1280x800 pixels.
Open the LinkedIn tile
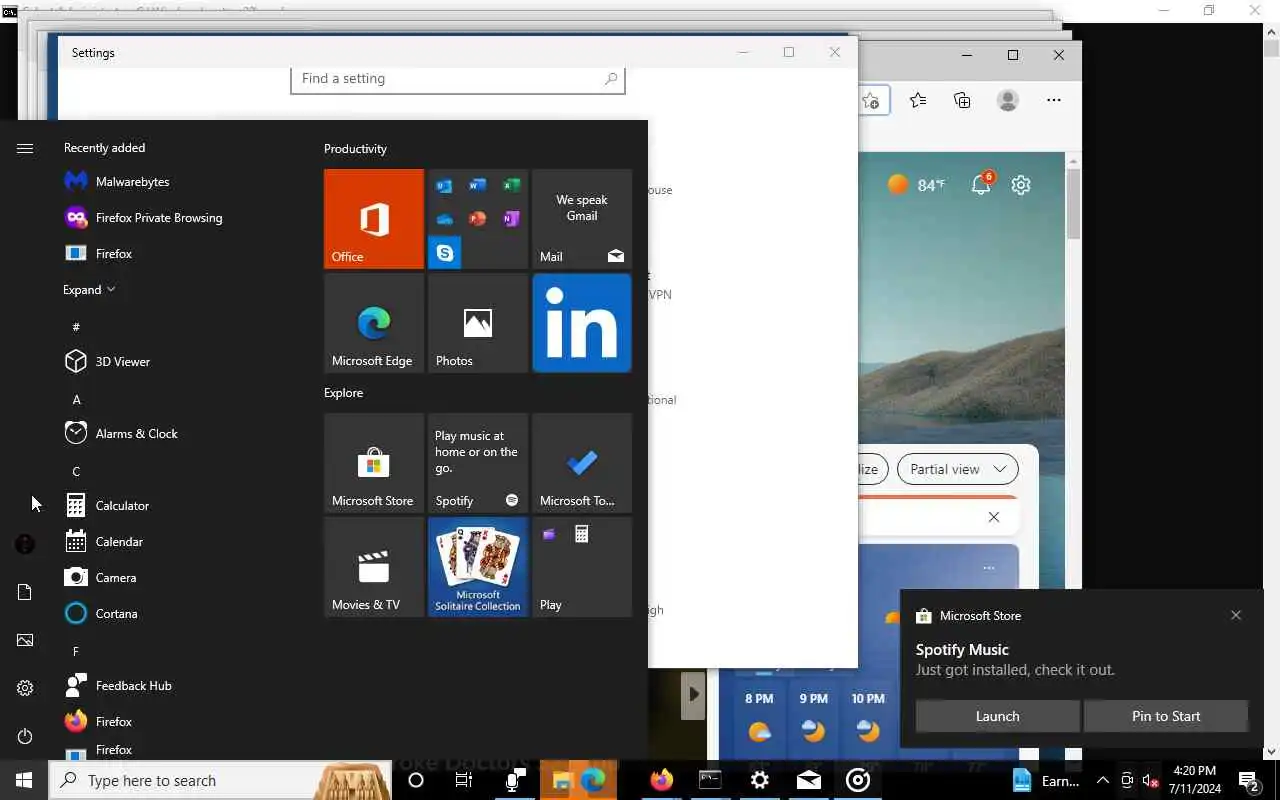pyautogui.click(x=582, y=323)
